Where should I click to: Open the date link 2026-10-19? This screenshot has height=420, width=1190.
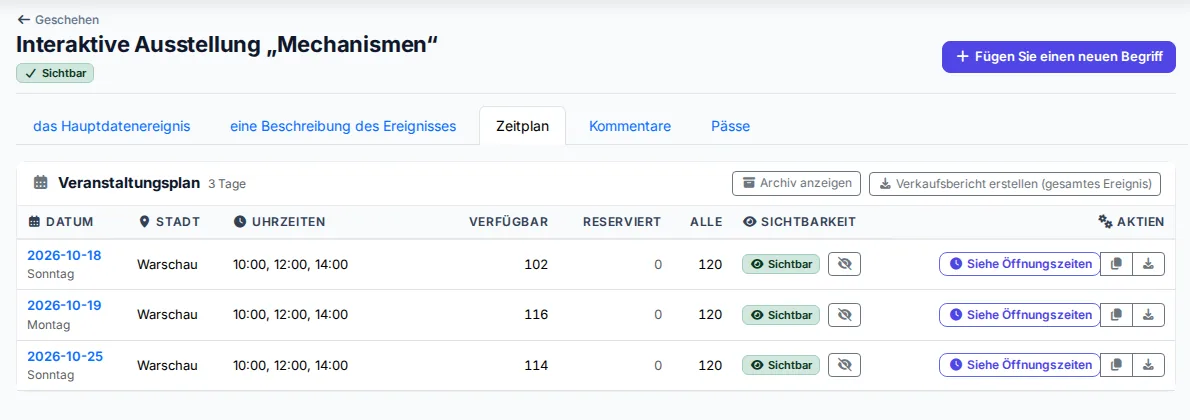(x=65, y=305)
